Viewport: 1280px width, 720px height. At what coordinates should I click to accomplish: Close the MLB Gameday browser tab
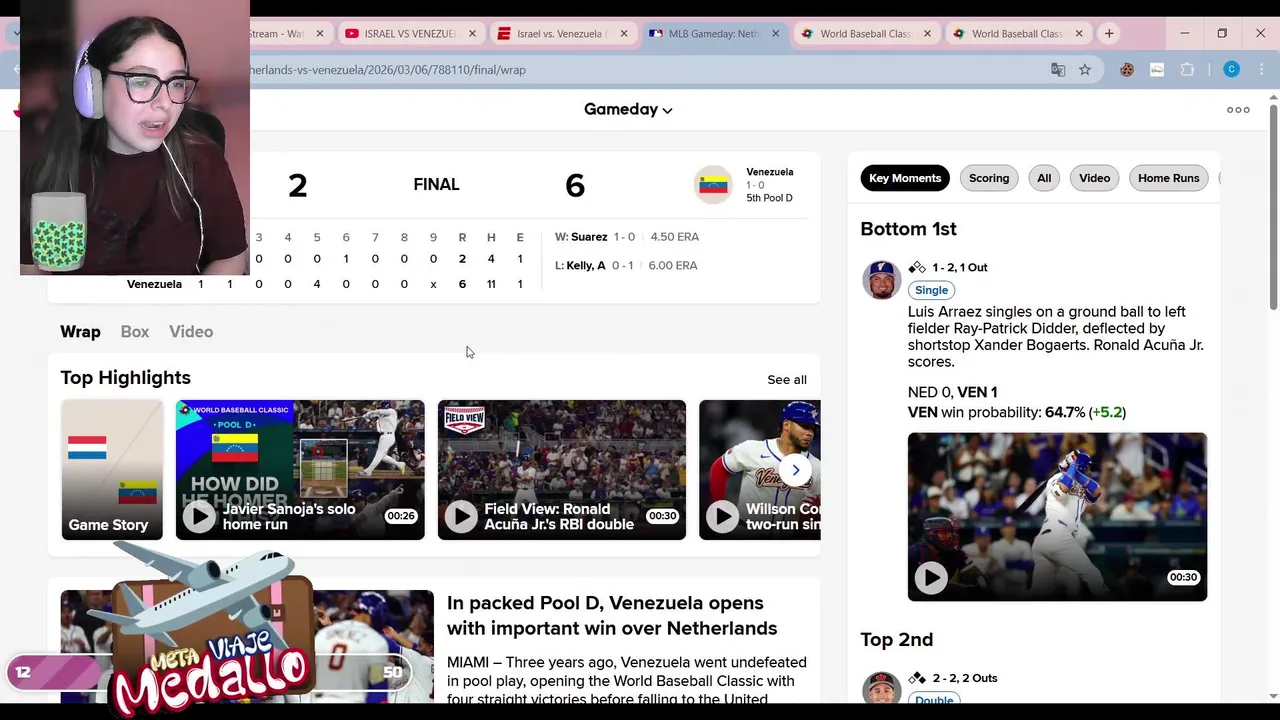[x=775, y=34]
